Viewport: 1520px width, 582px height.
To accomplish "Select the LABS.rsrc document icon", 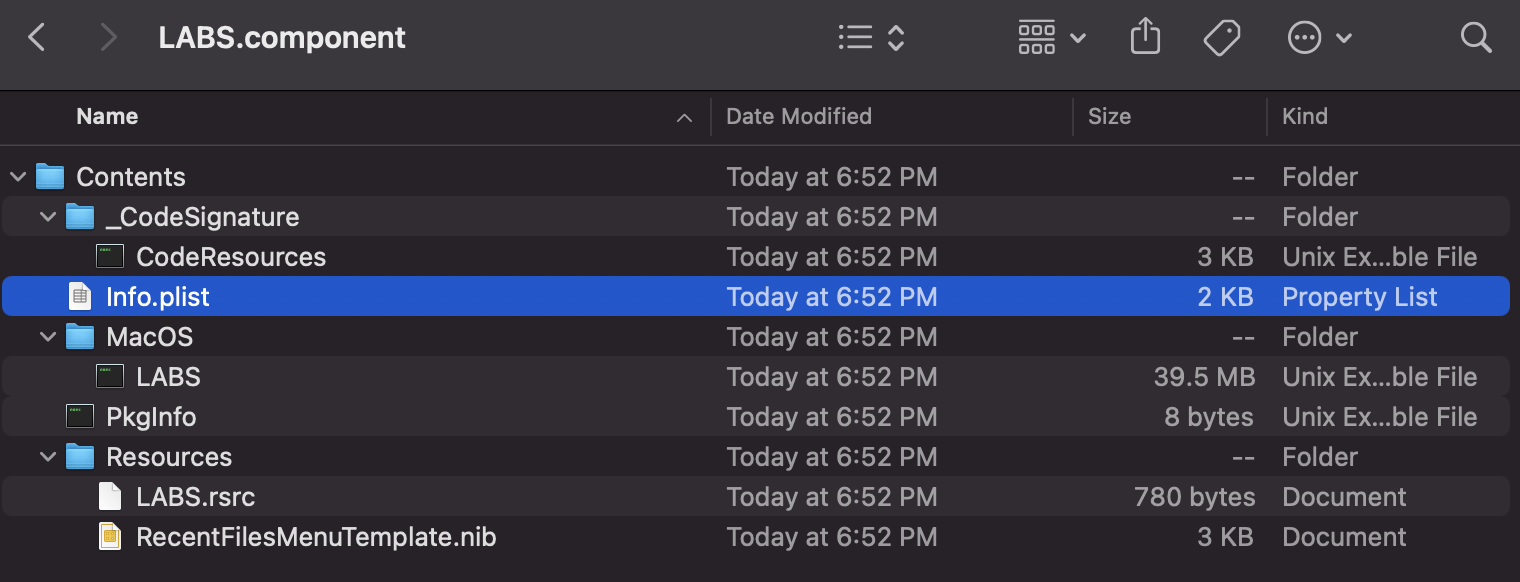I will pos(110,497).
